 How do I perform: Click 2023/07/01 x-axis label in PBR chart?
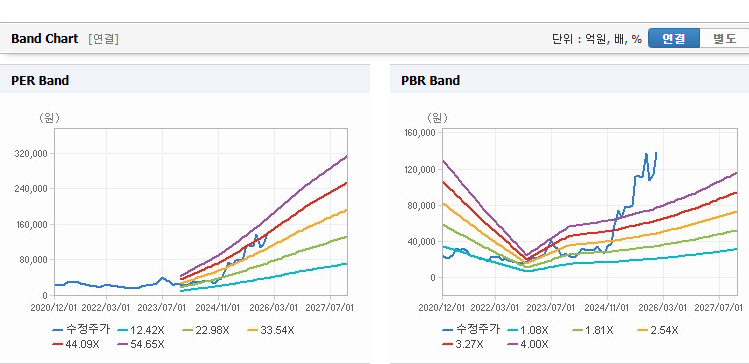(551, 307)
